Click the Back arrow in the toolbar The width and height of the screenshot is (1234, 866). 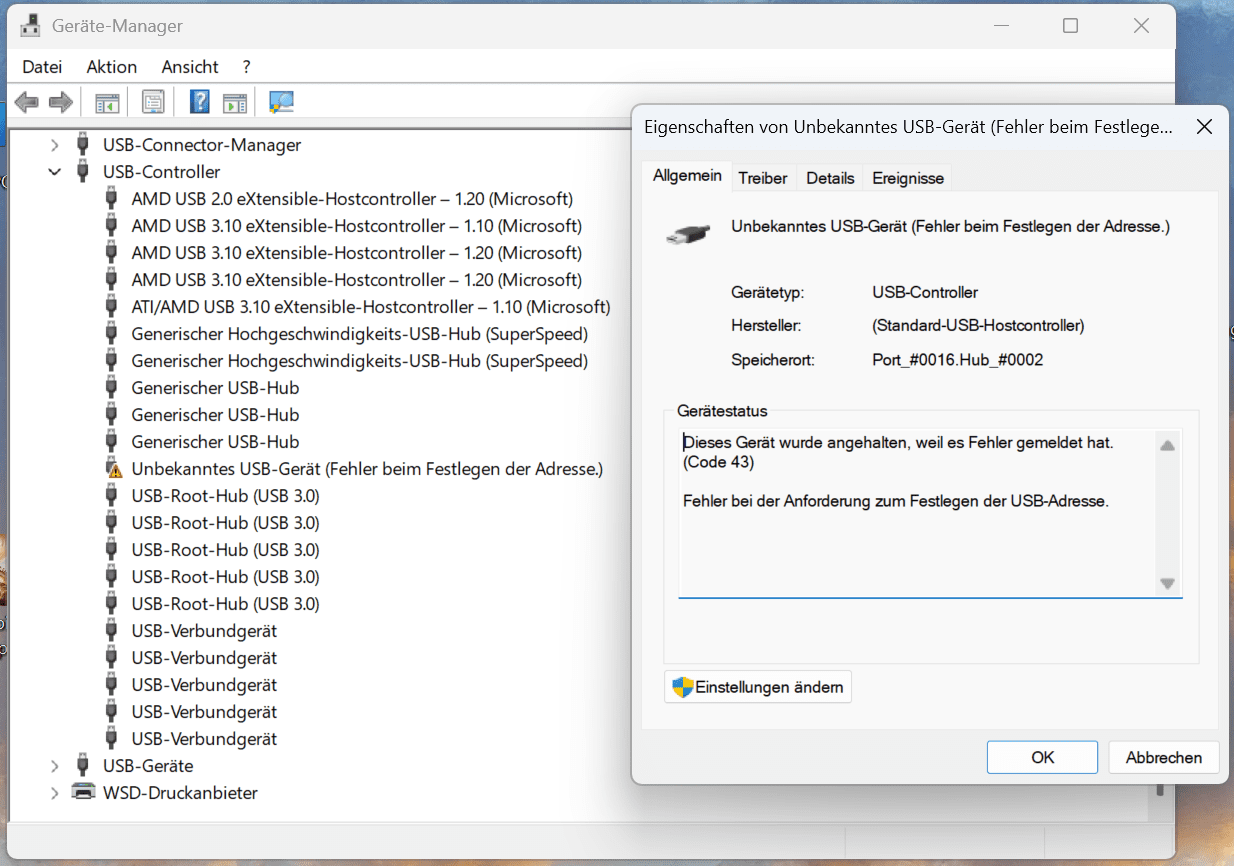(27, 102)
